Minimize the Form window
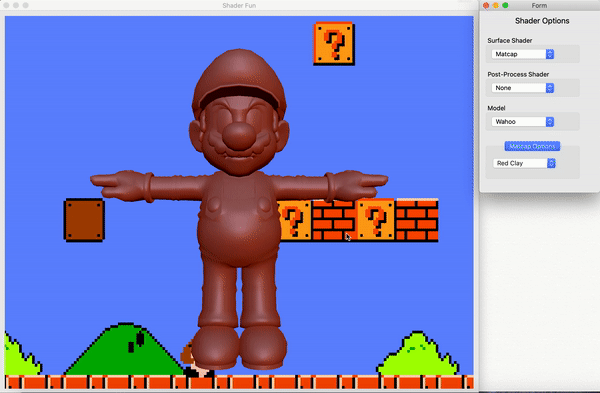600x393 pixels. (x=496, y=5)
